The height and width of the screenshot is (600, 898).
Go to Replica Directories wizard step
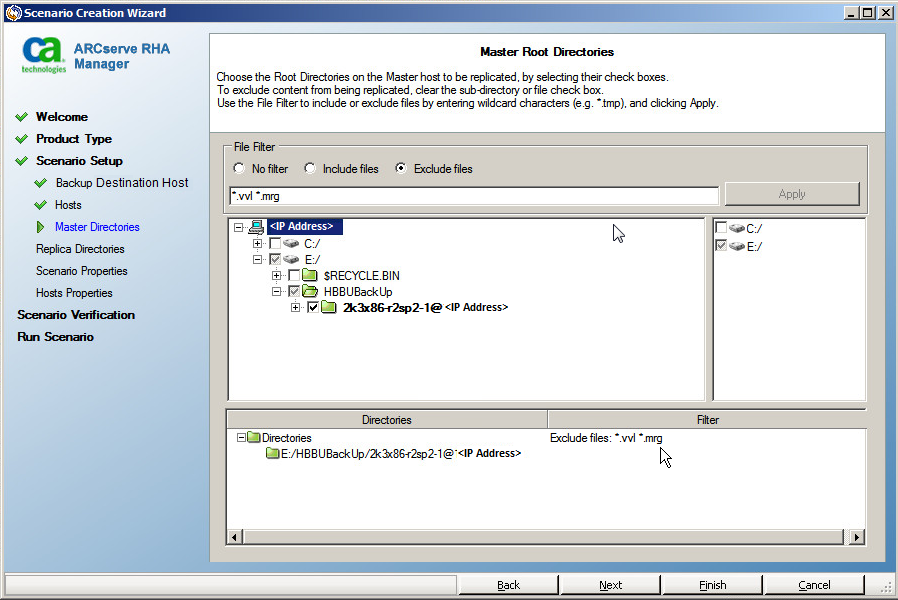click(80, 249)
